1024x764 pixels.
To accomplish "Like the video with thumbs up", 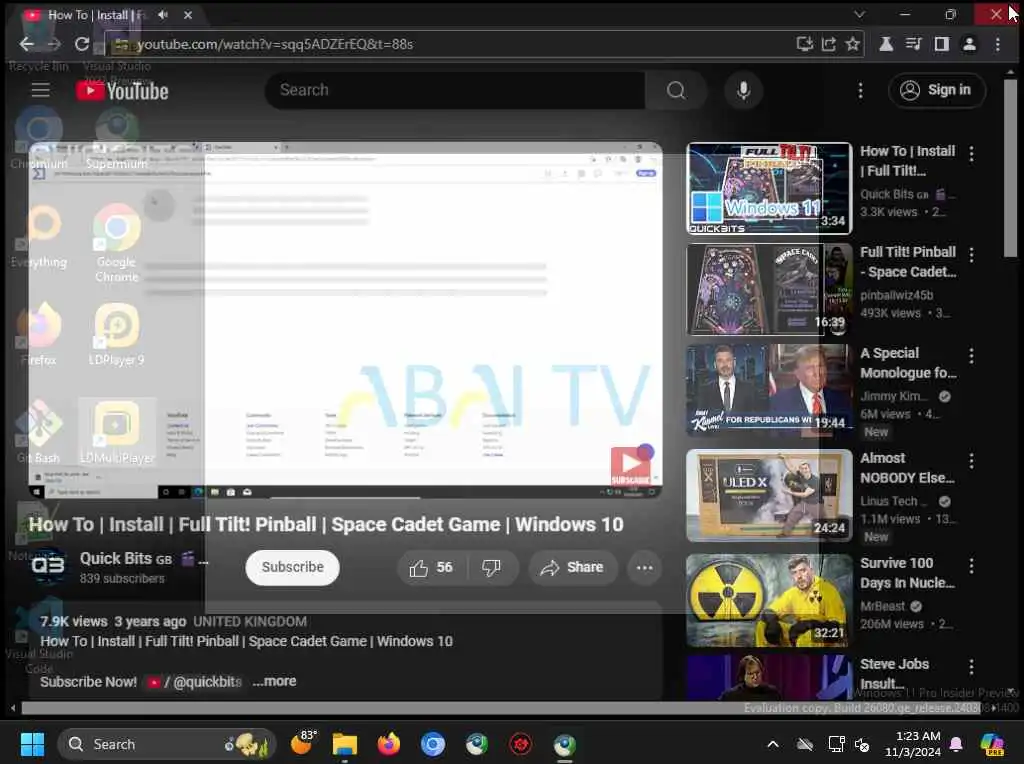I will [432, 567].
